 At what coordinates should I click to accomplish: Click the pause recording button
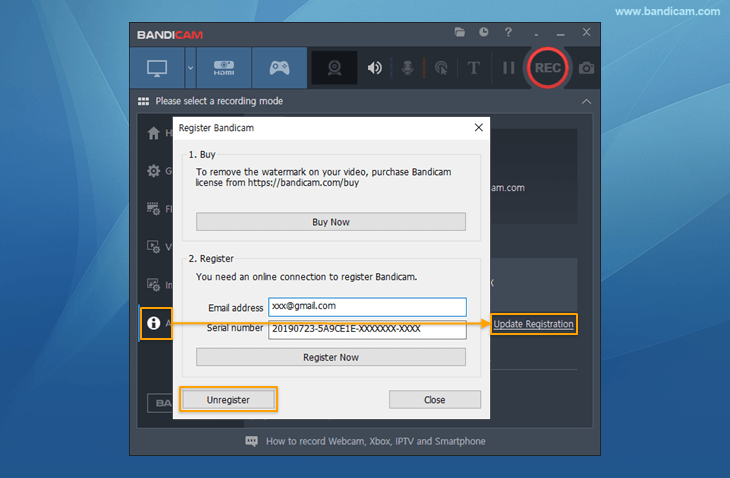tap(509, 68)
